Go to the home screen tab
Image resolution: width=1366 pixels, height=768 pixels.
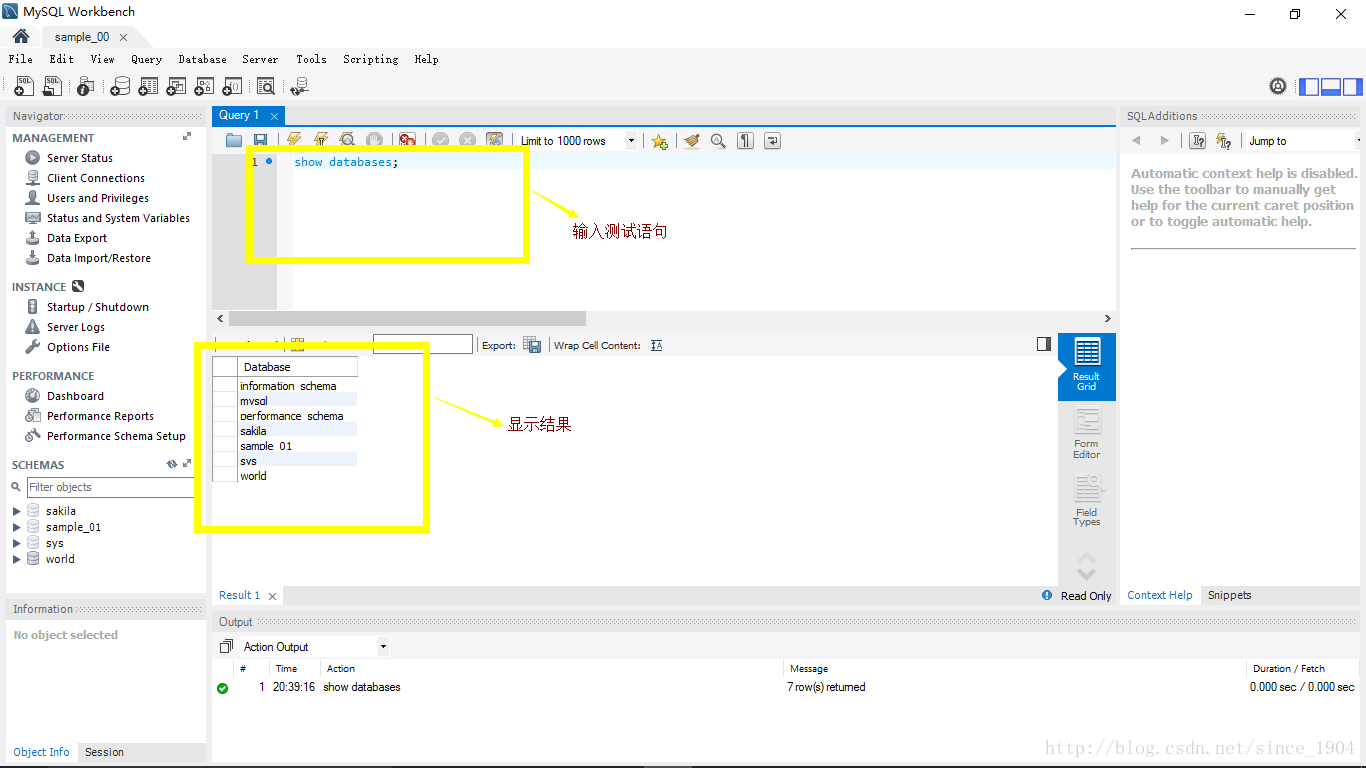click(20, 36)
